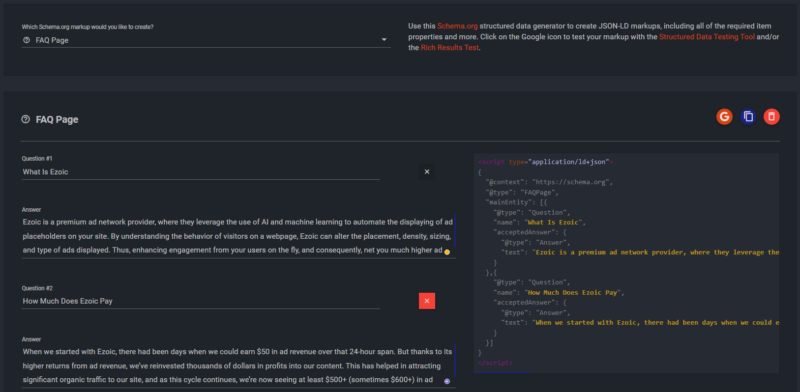The image size is (800, 392).
Task: Click the "What Is Ezoic" name value in code
Action: pos(553,223)
